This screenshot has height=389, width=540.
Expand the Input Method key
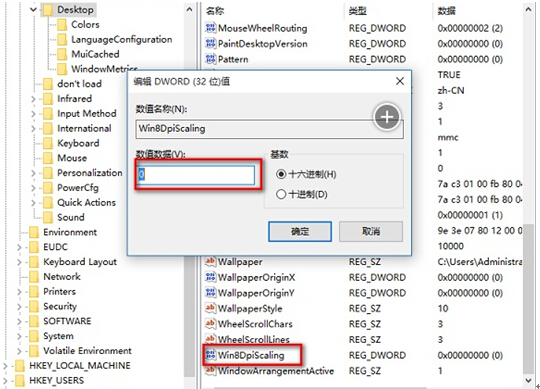point(33,114)
